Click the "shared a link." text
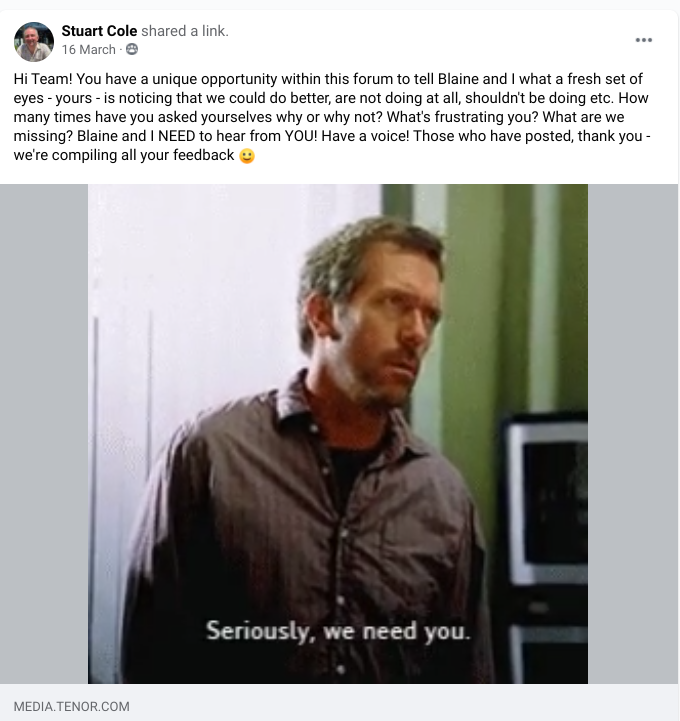 coord(185,31)
